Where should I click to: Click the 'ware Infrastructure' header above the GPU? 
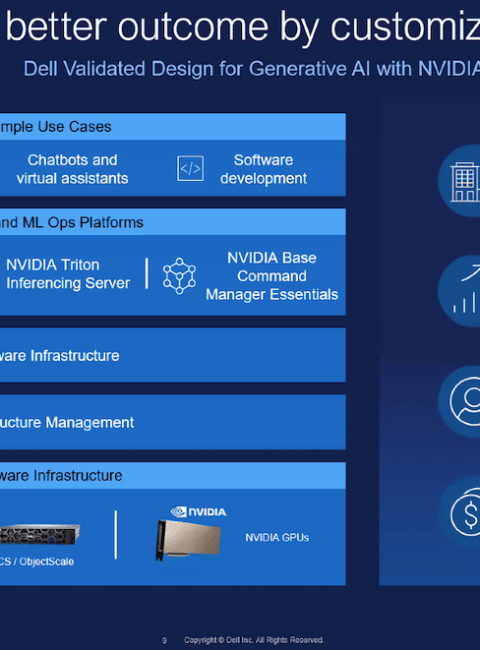pyautogui.click(x=173, y=475)
